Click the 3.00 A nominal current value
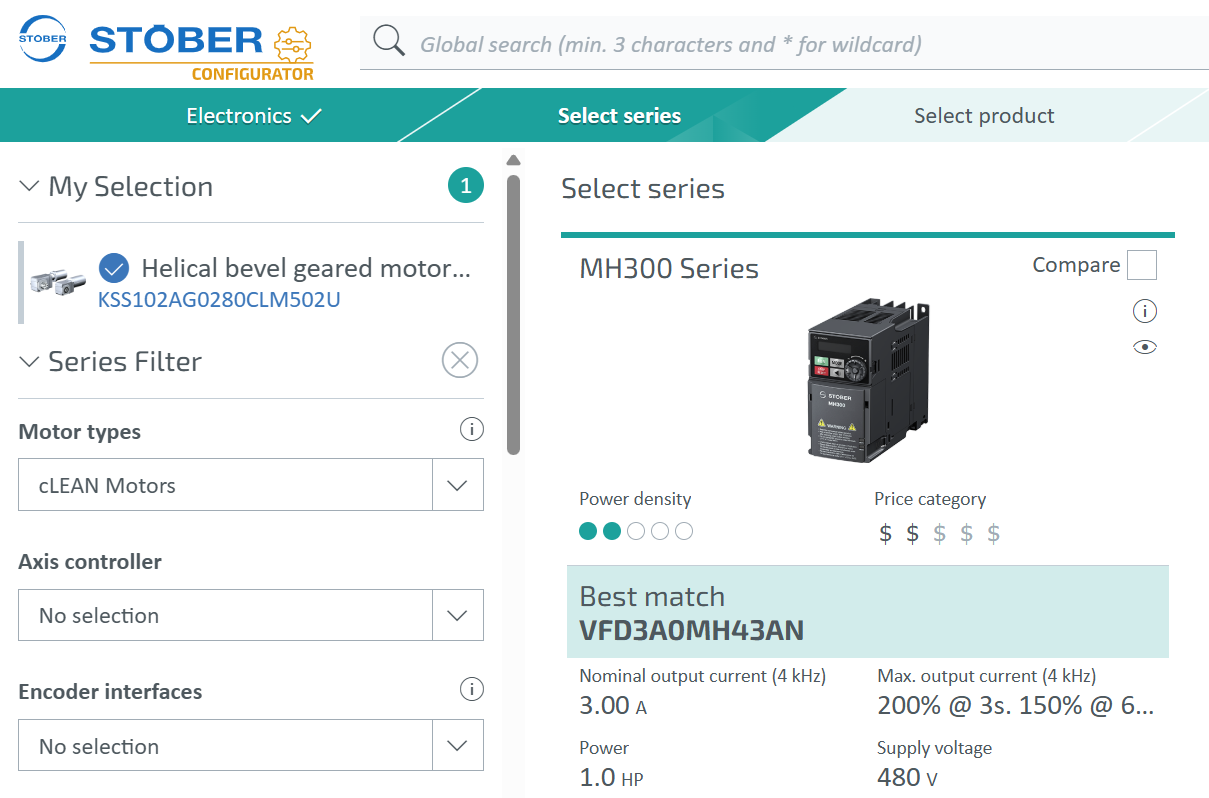The height and width of the screenshot is (798, 1209). 613,705
